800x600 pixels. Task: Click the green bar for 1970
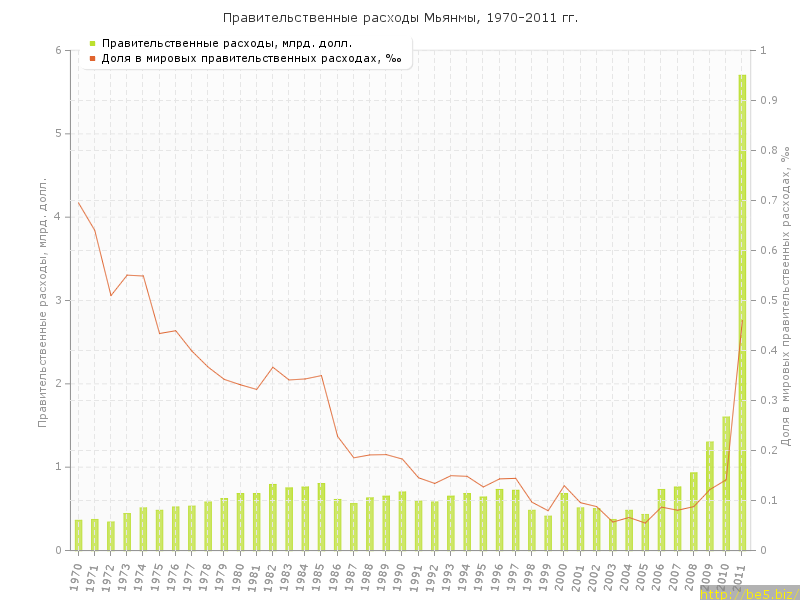(79, 535)
